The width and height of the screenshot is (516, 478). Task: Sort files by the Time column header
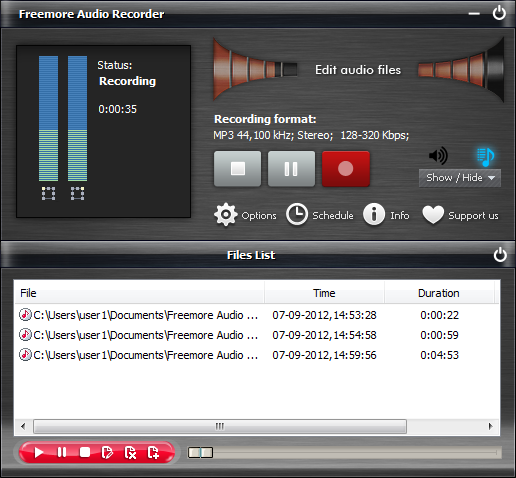324,293
